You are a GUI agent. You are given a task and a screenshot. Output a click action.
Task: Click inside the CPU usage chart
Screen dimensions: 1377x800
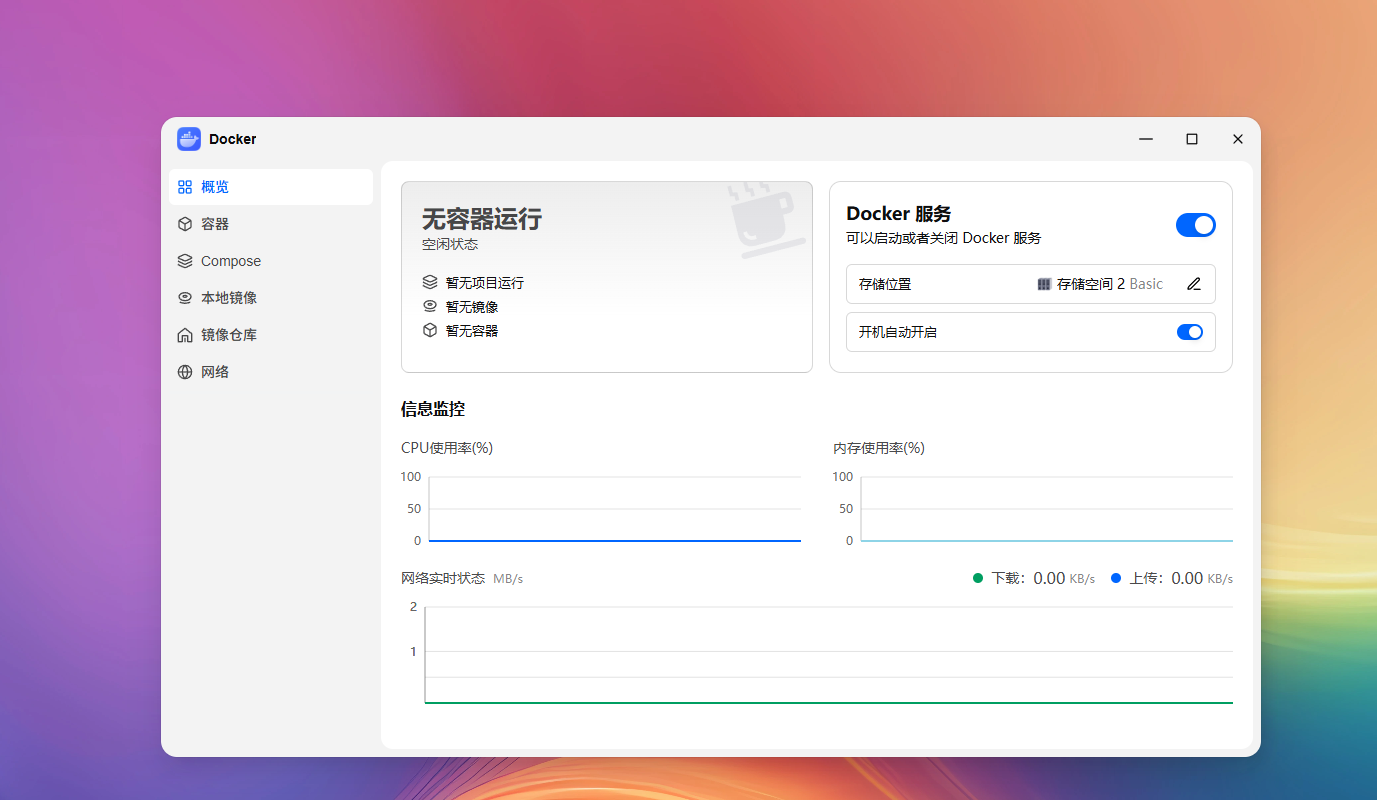coord(615,509)
